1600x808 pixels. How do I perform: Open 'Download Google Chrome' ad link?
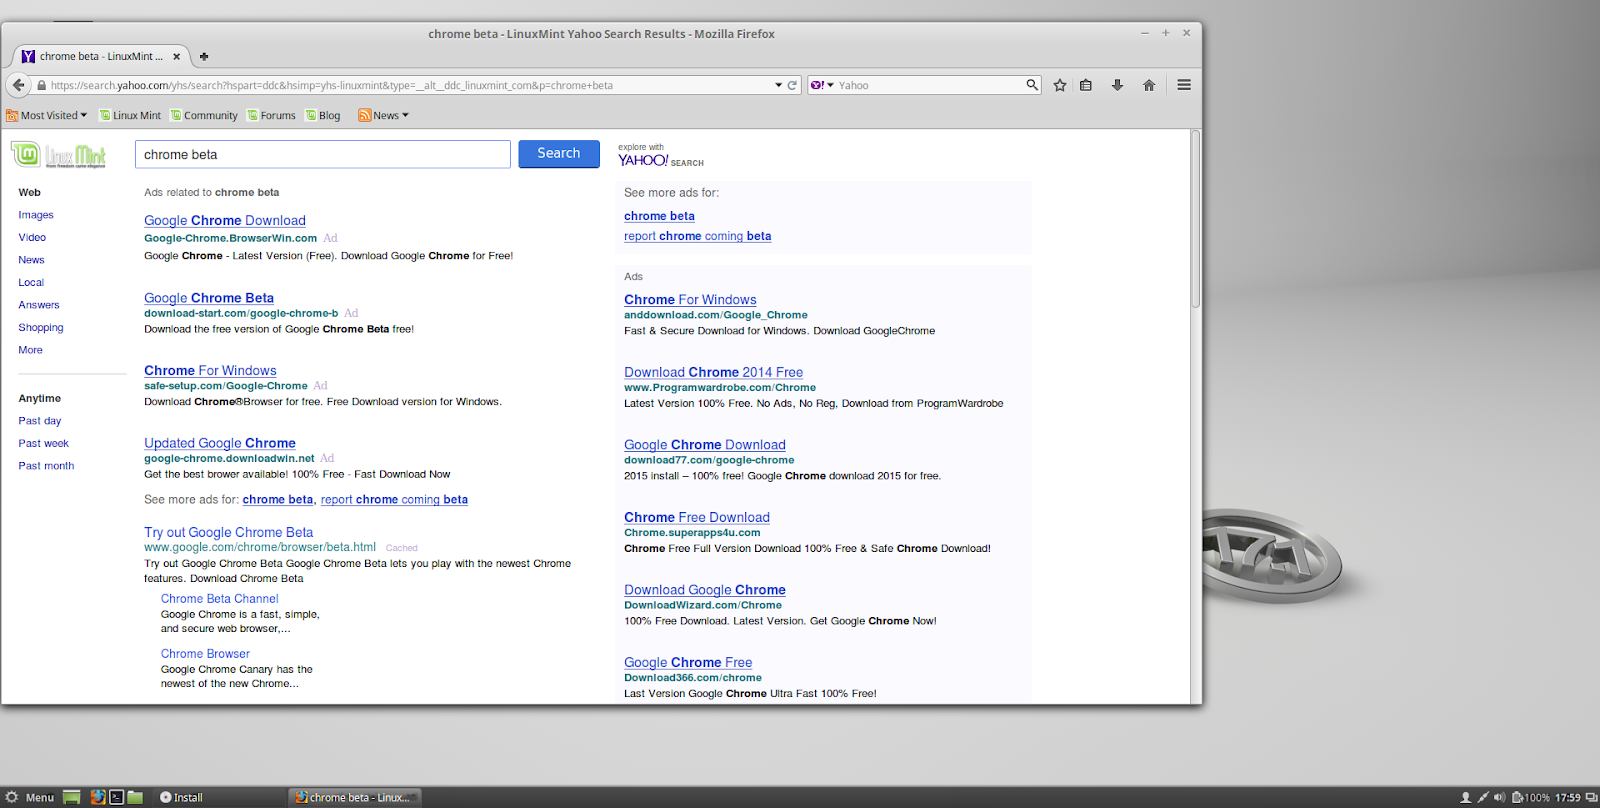(705, 590)
